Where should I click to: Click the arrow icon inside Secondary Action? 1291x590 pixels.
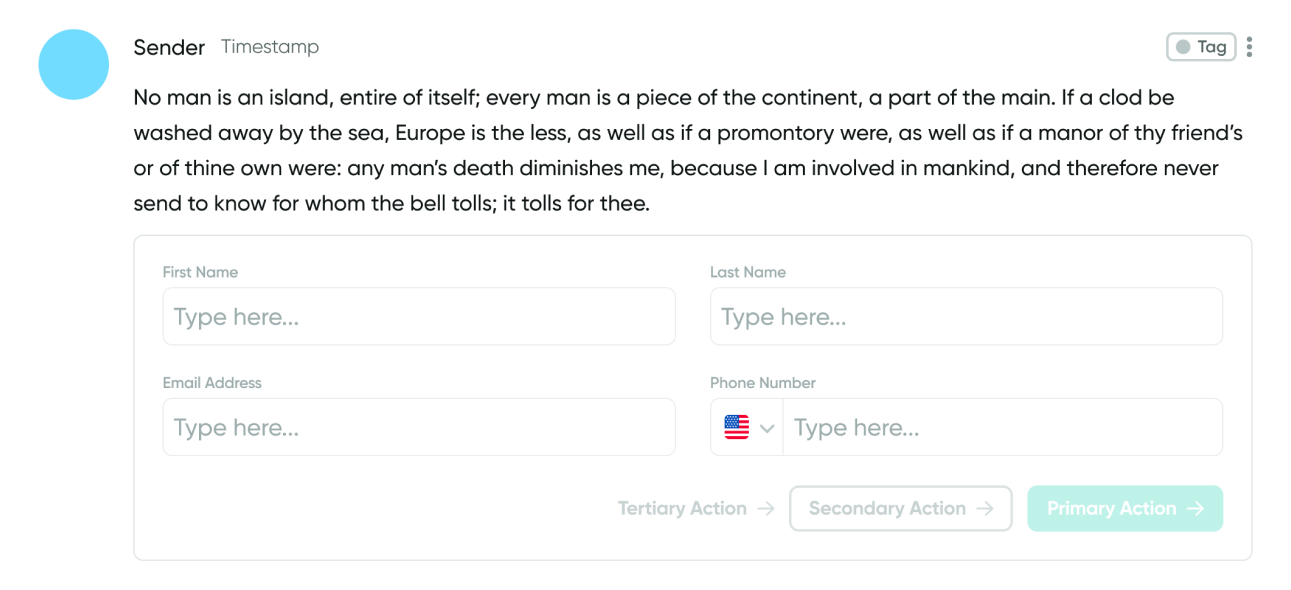click(985, 508)
